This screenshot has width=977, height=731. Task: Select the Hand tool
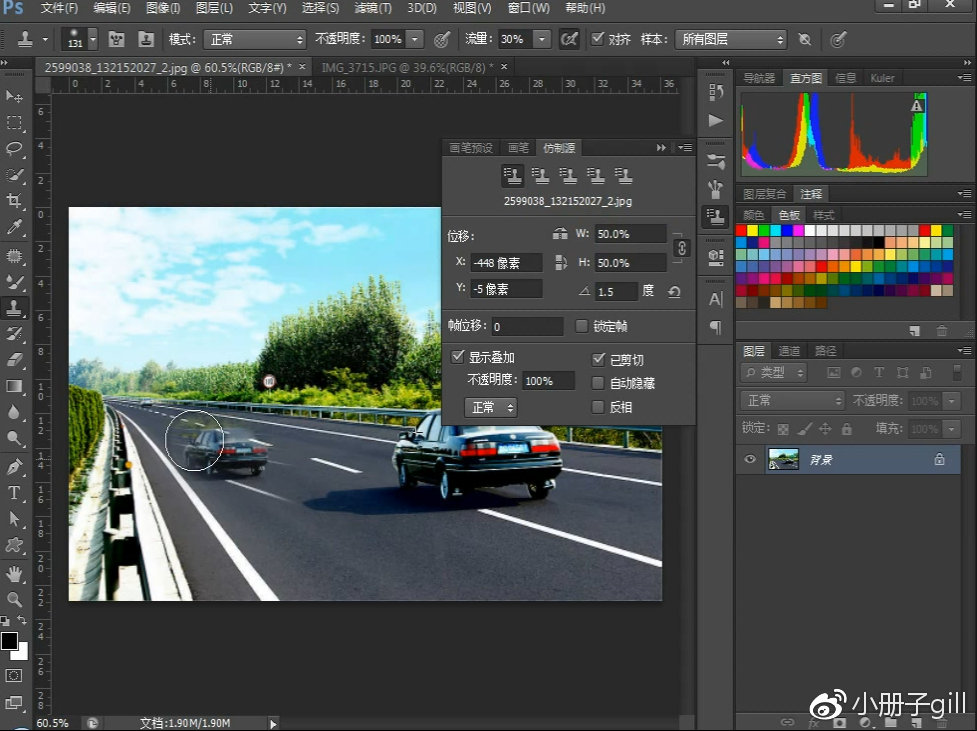point(15,573)
